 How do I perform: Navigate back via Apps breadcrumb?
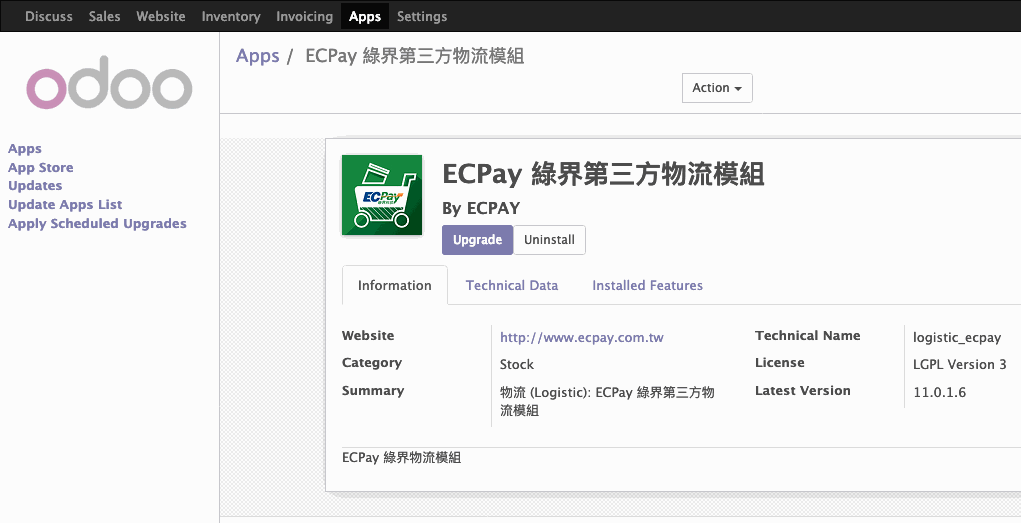257,56
